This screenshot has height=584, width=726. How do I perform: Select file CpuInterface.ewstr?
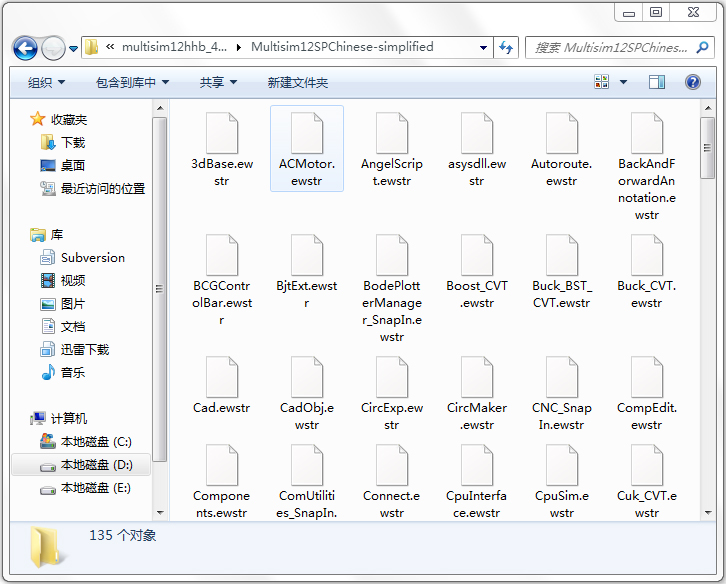(477, 481)
